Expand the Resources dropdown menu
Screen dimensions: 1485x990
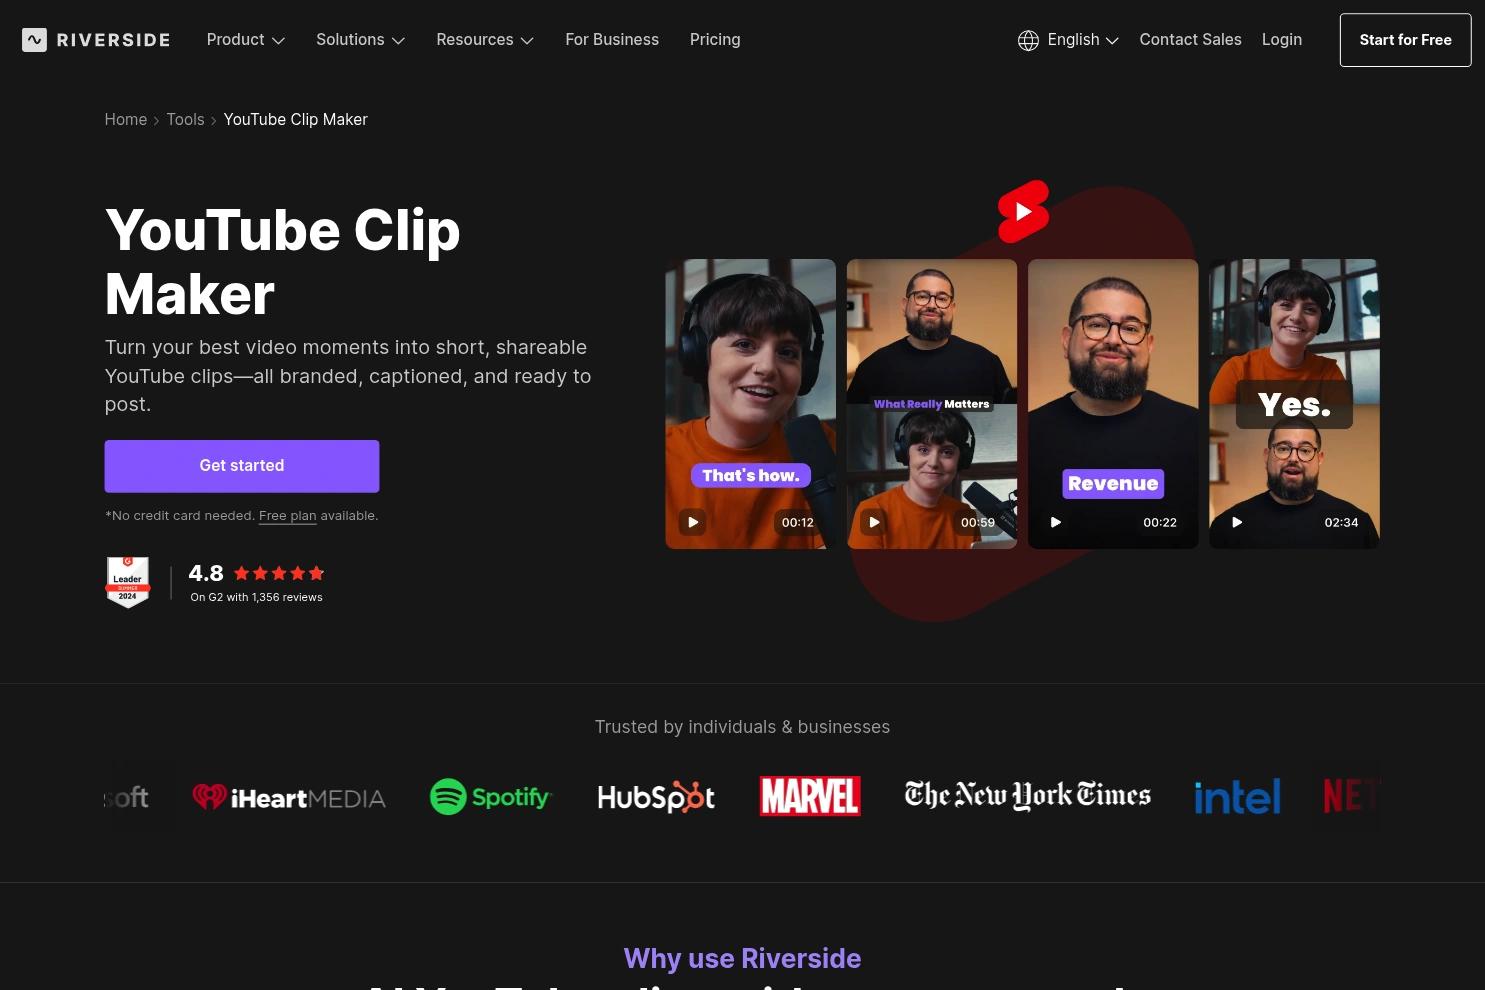[x=485, y=40]
